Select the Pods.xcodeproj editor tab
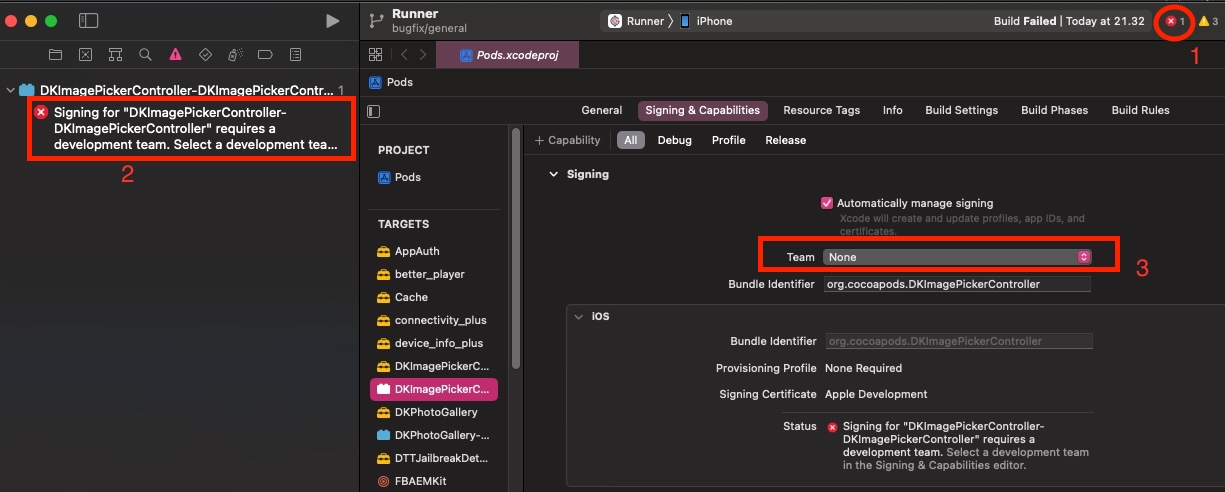The height and width of the screenshot is (492, 1225). click(508, 55)
